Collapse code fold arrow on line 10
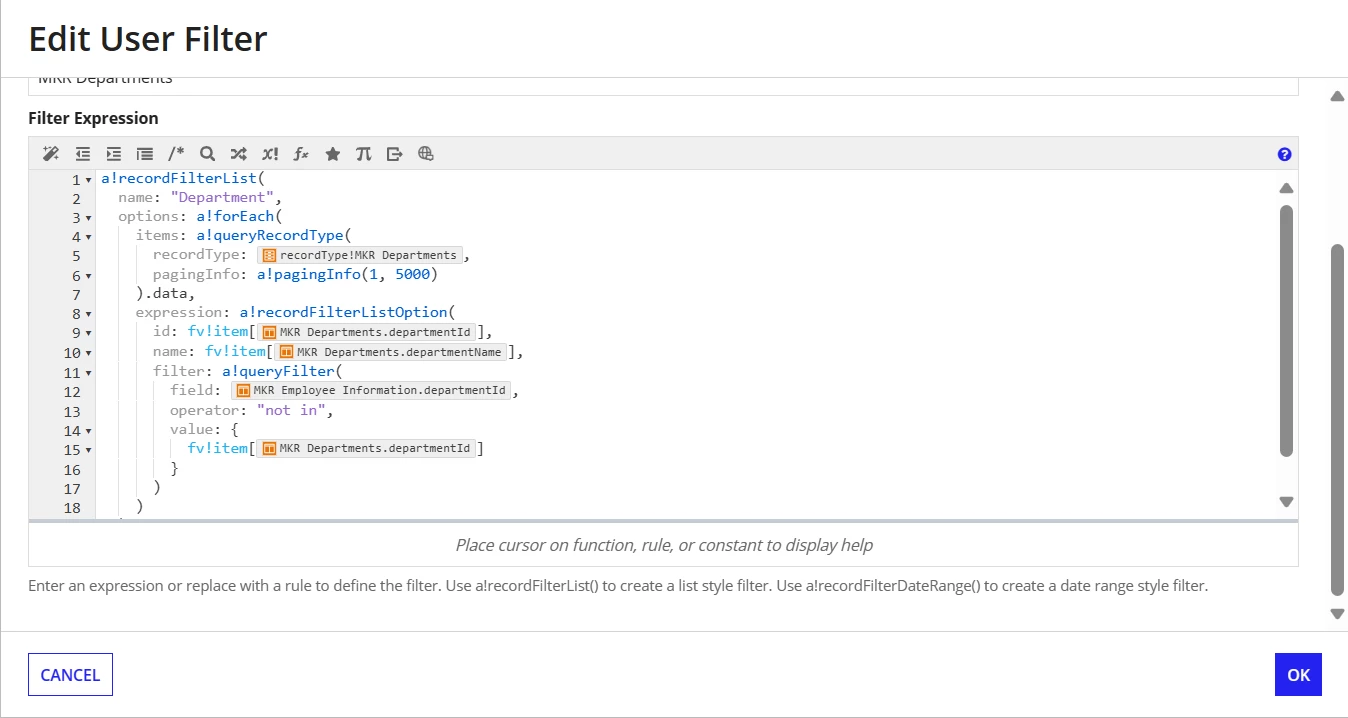 click(89, 353)
